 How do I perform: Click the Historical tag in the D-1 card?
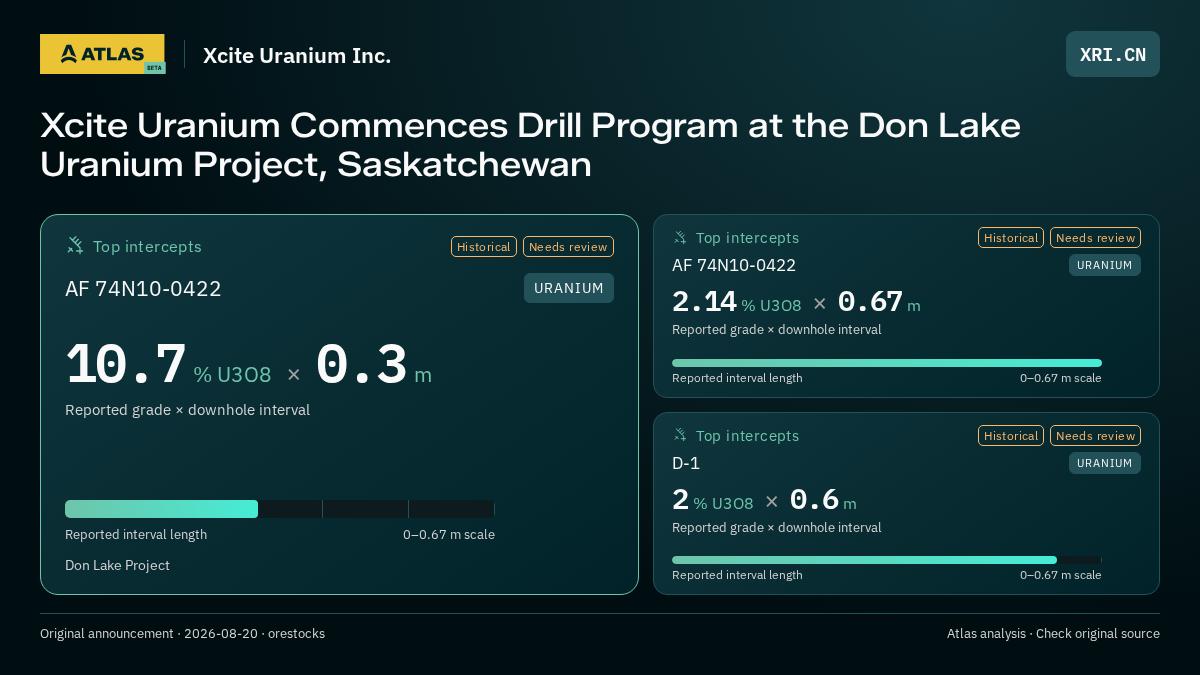pyautogui.click(x=1011, y=435)
